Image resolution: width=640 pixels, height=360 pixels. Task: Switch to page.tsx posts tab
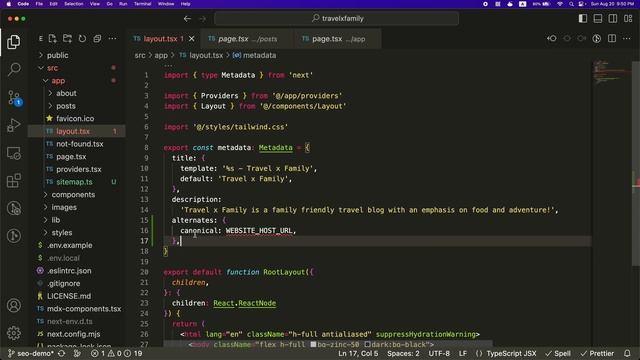247,39
